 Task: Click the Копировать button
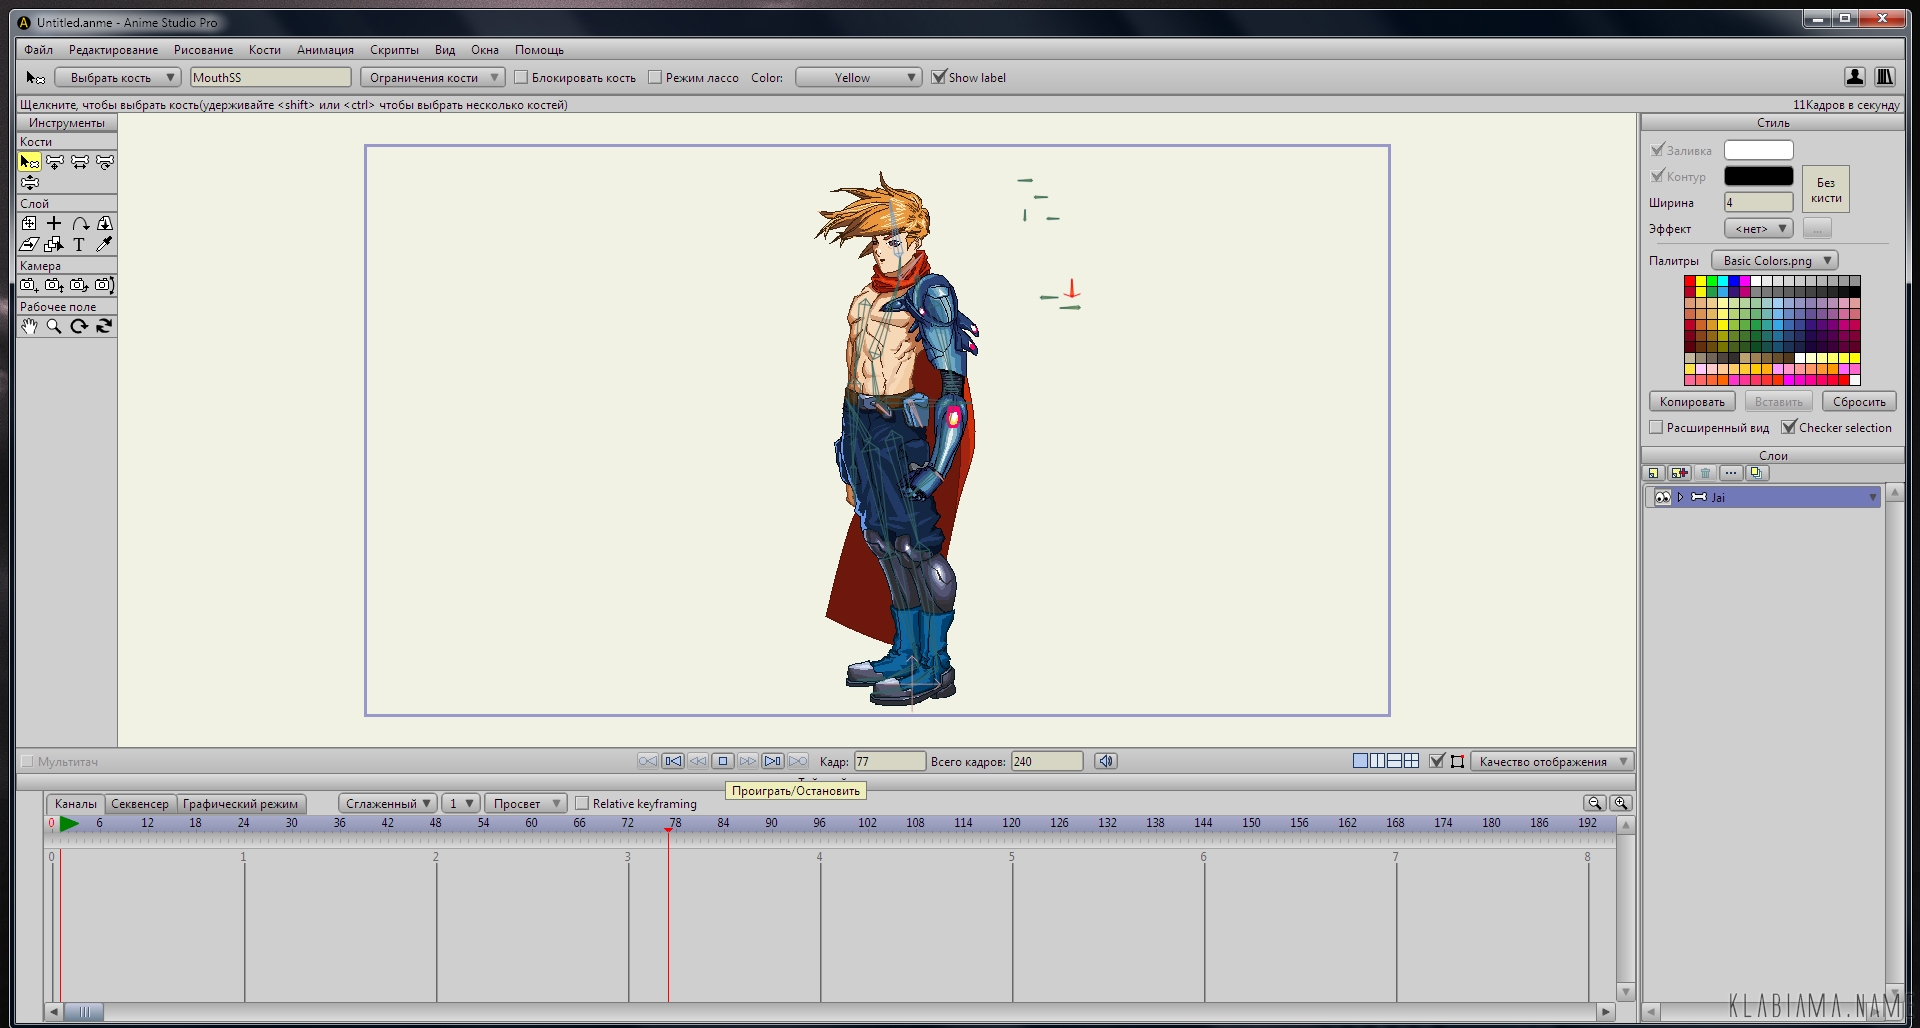[1691, 402]
